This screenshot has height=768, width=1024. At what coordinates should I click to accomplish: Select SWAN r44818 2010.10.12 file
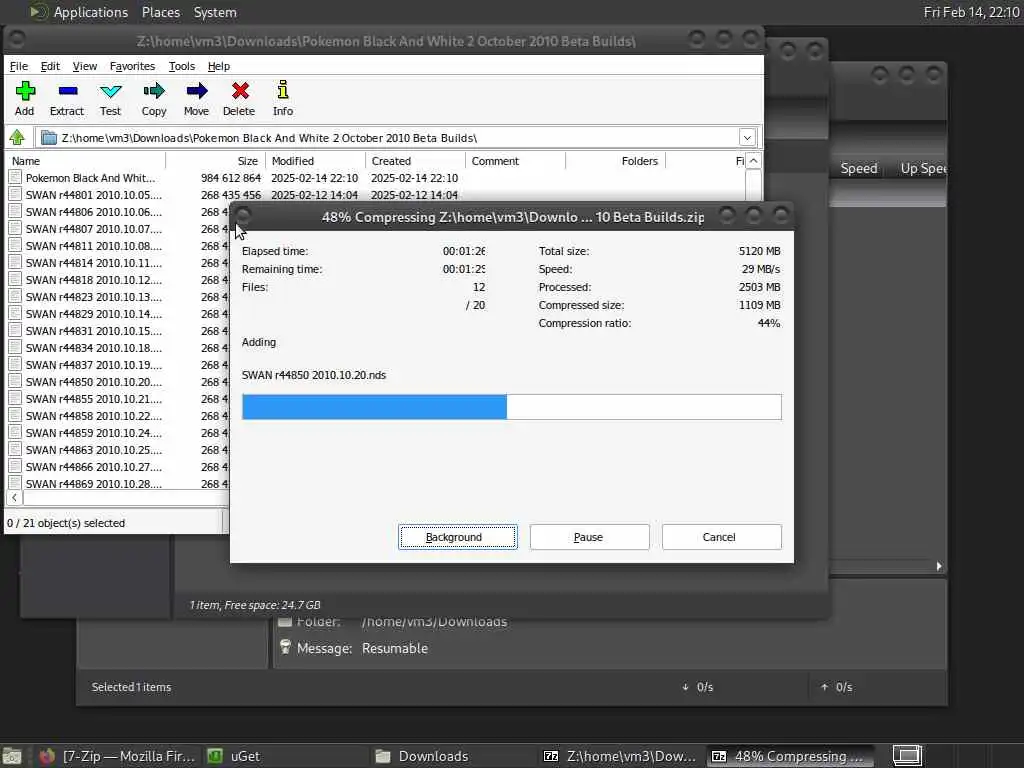(x=93, y=280)
